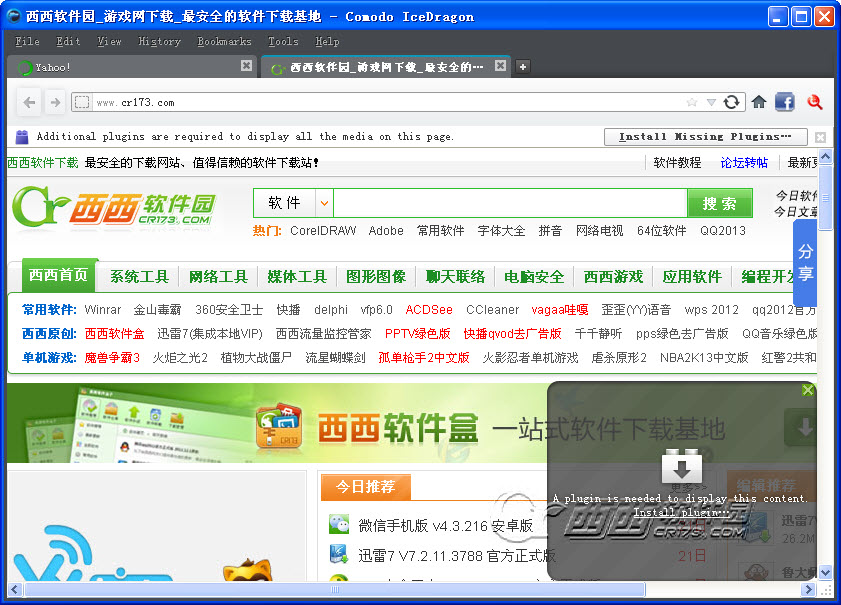Open a new tab with plus button
Screen dimensions: 841x605
(523, 67)
